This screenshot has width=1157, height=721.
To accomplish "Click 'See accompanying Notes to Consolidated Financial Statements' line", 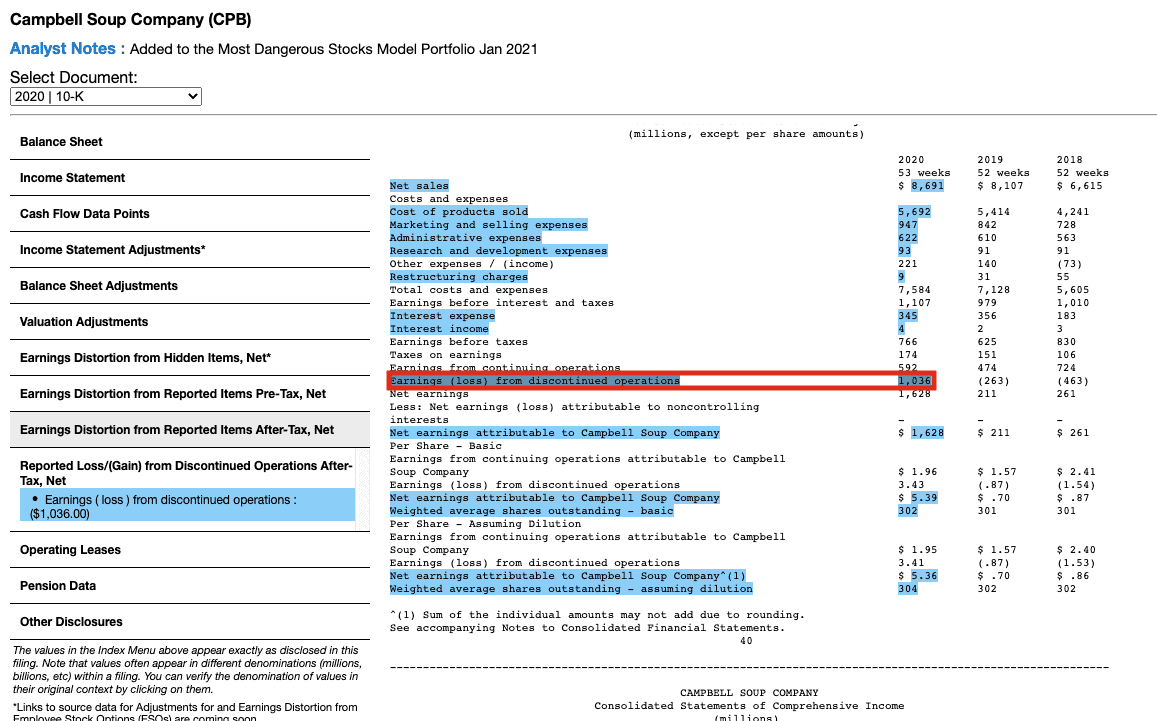I will pos(587,628).
